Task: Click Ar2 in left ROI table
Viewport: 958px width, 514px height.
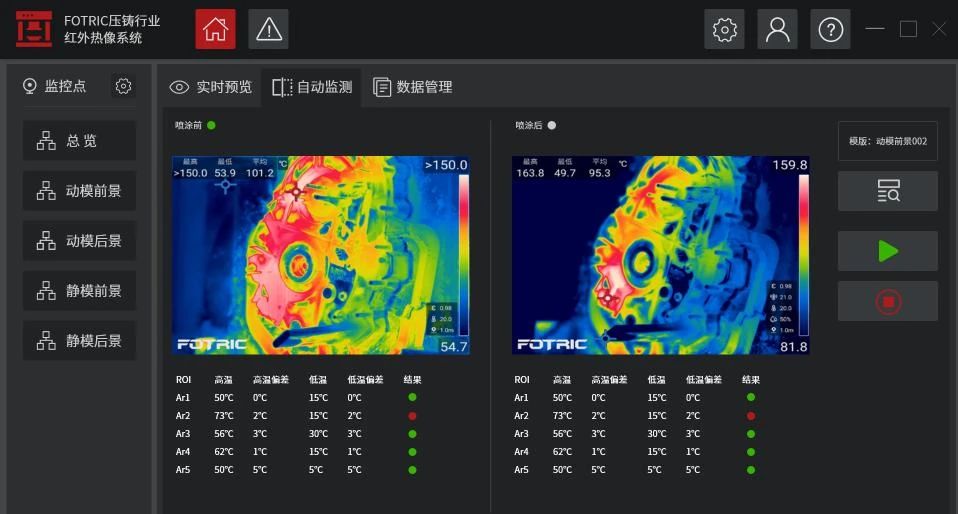Action: pos(183,416)
